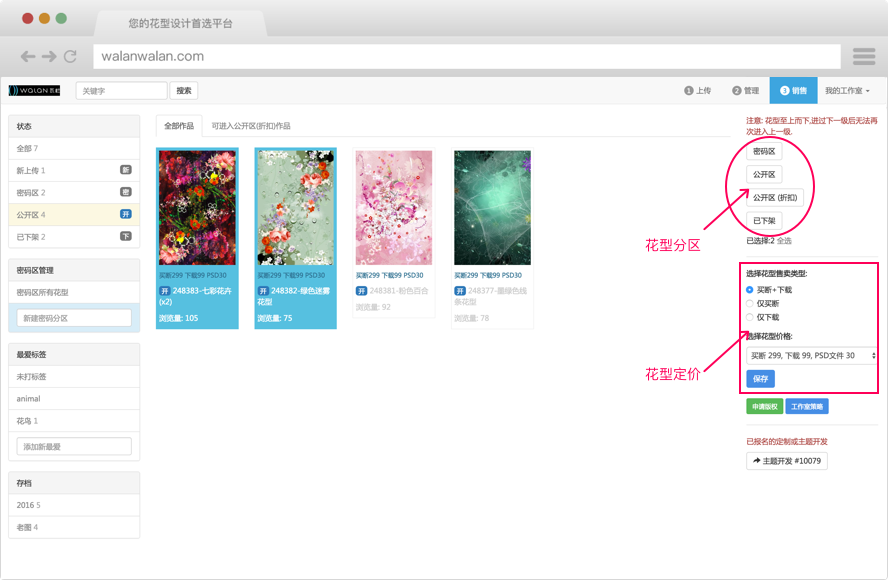Click the 开 badge in the 公开区 row
Screen dimensions: 888x580
point(126,215)
